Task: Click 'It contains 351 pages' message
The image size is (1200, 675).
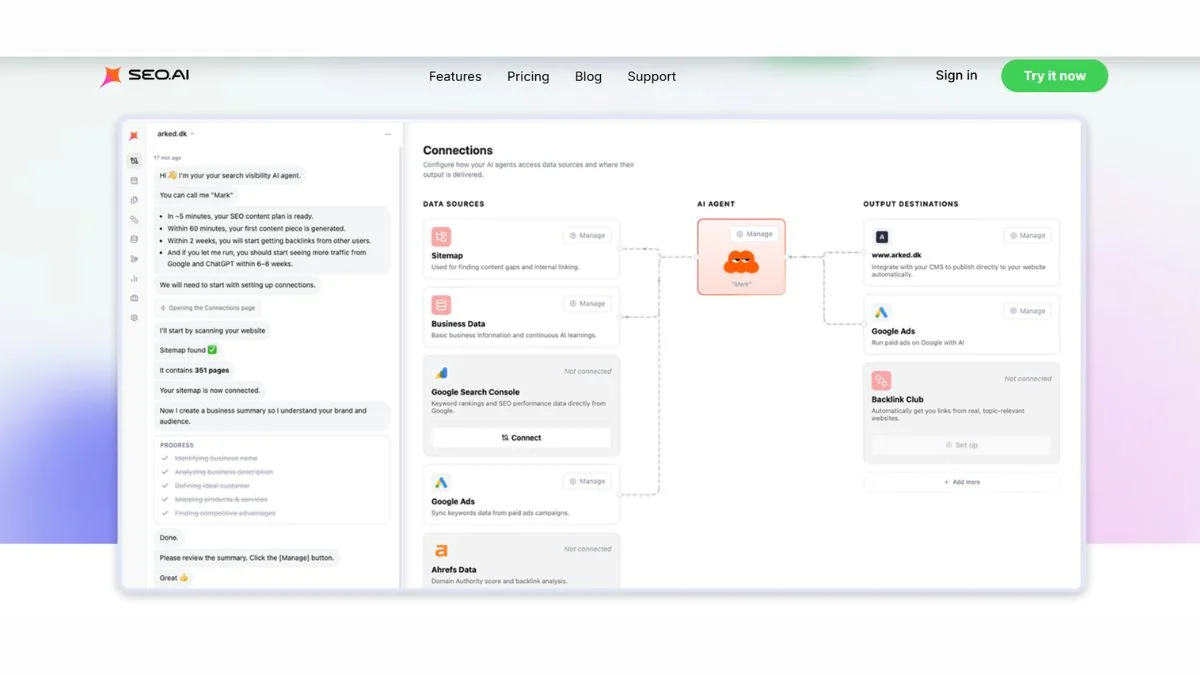Action: 194,370
